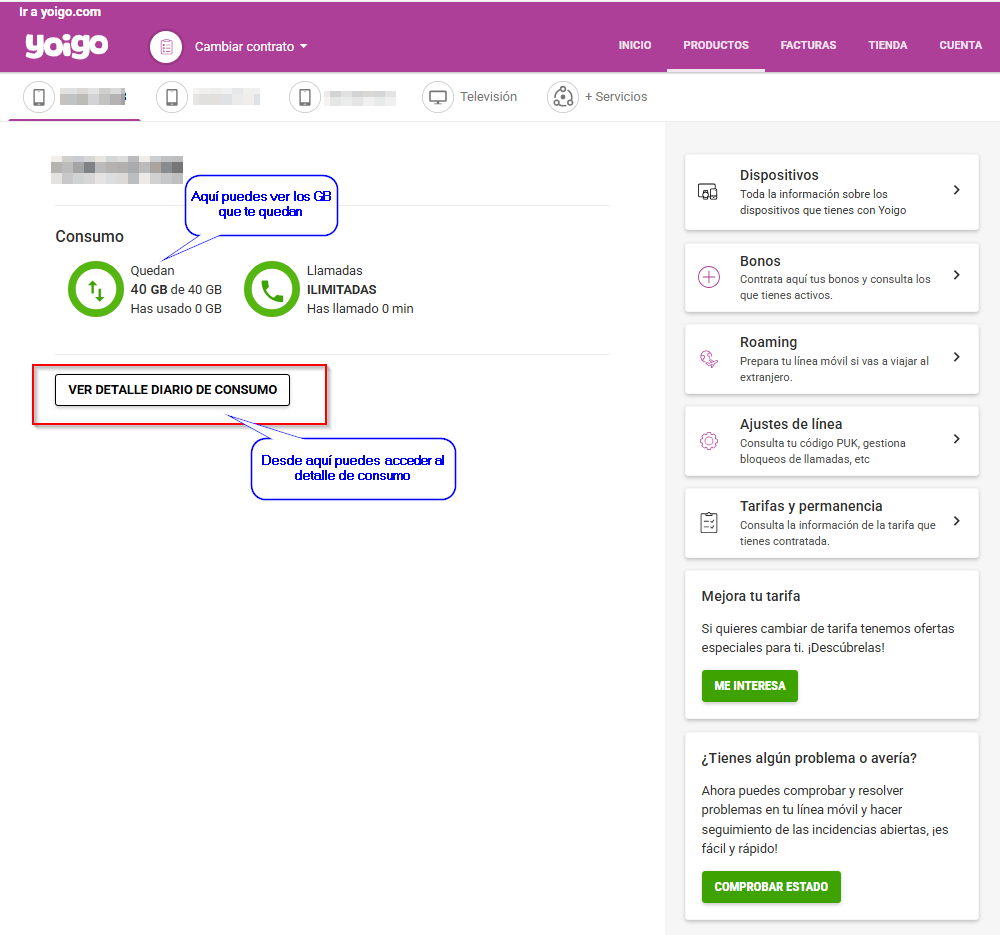This screenshot has width=1000, height=935.
Task: Click the Dispositivos devices icon
Action: coord(708,193)
